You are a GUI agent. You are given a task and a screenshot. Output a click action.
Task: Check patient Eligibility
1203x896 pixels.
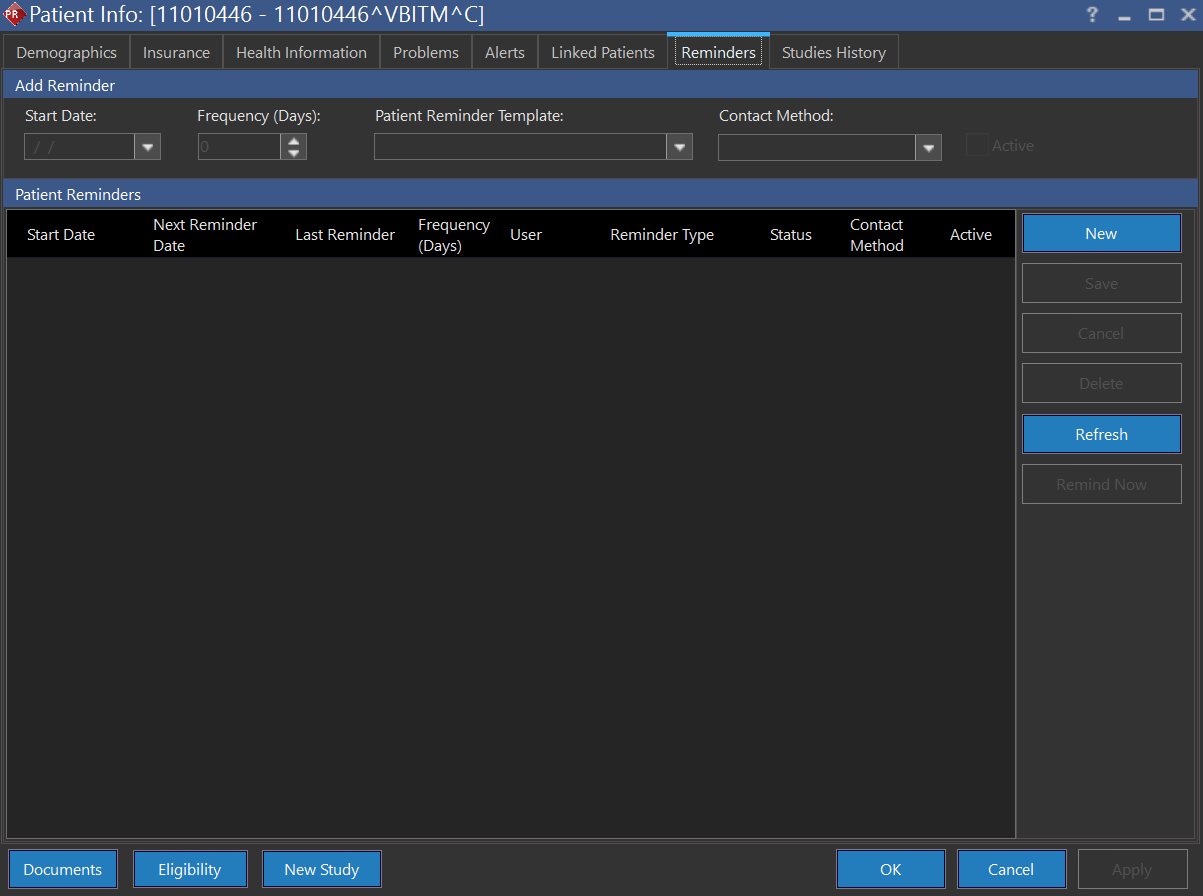190,869
